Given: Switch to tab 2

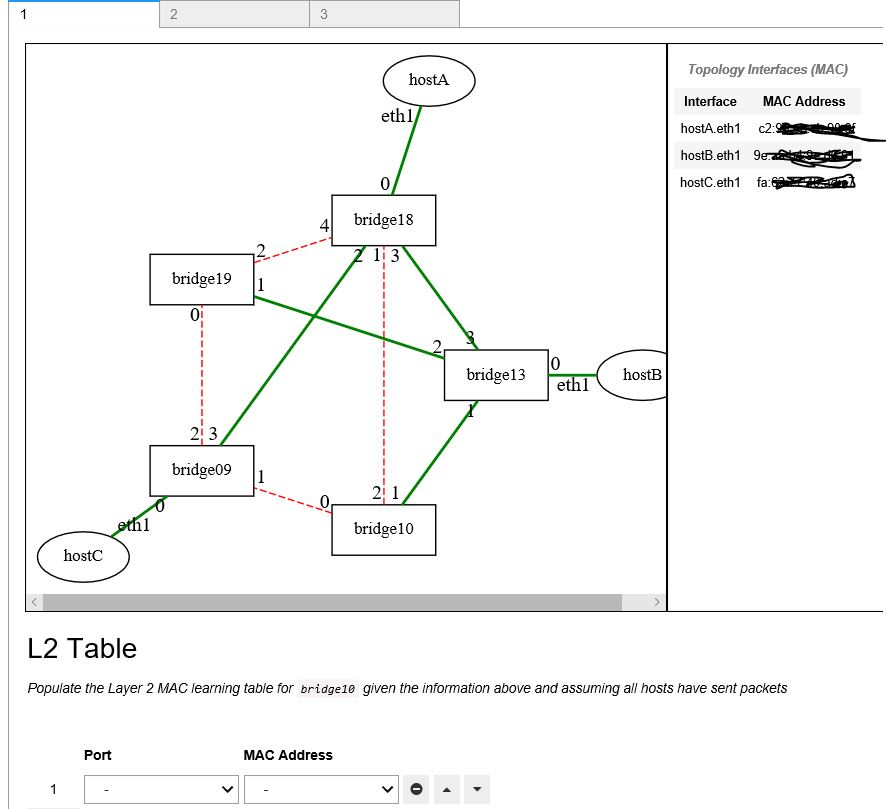Looking at the screenshot, I should (232, 13).
